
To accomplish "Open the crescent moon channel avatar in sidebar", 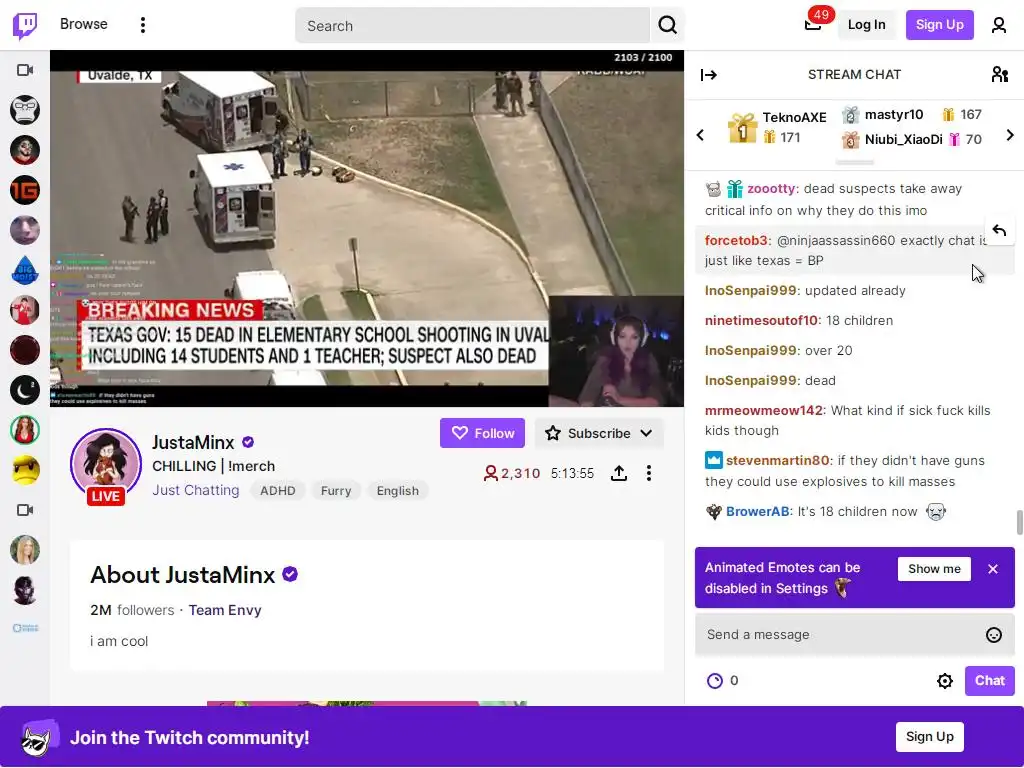I will point(25,391).
